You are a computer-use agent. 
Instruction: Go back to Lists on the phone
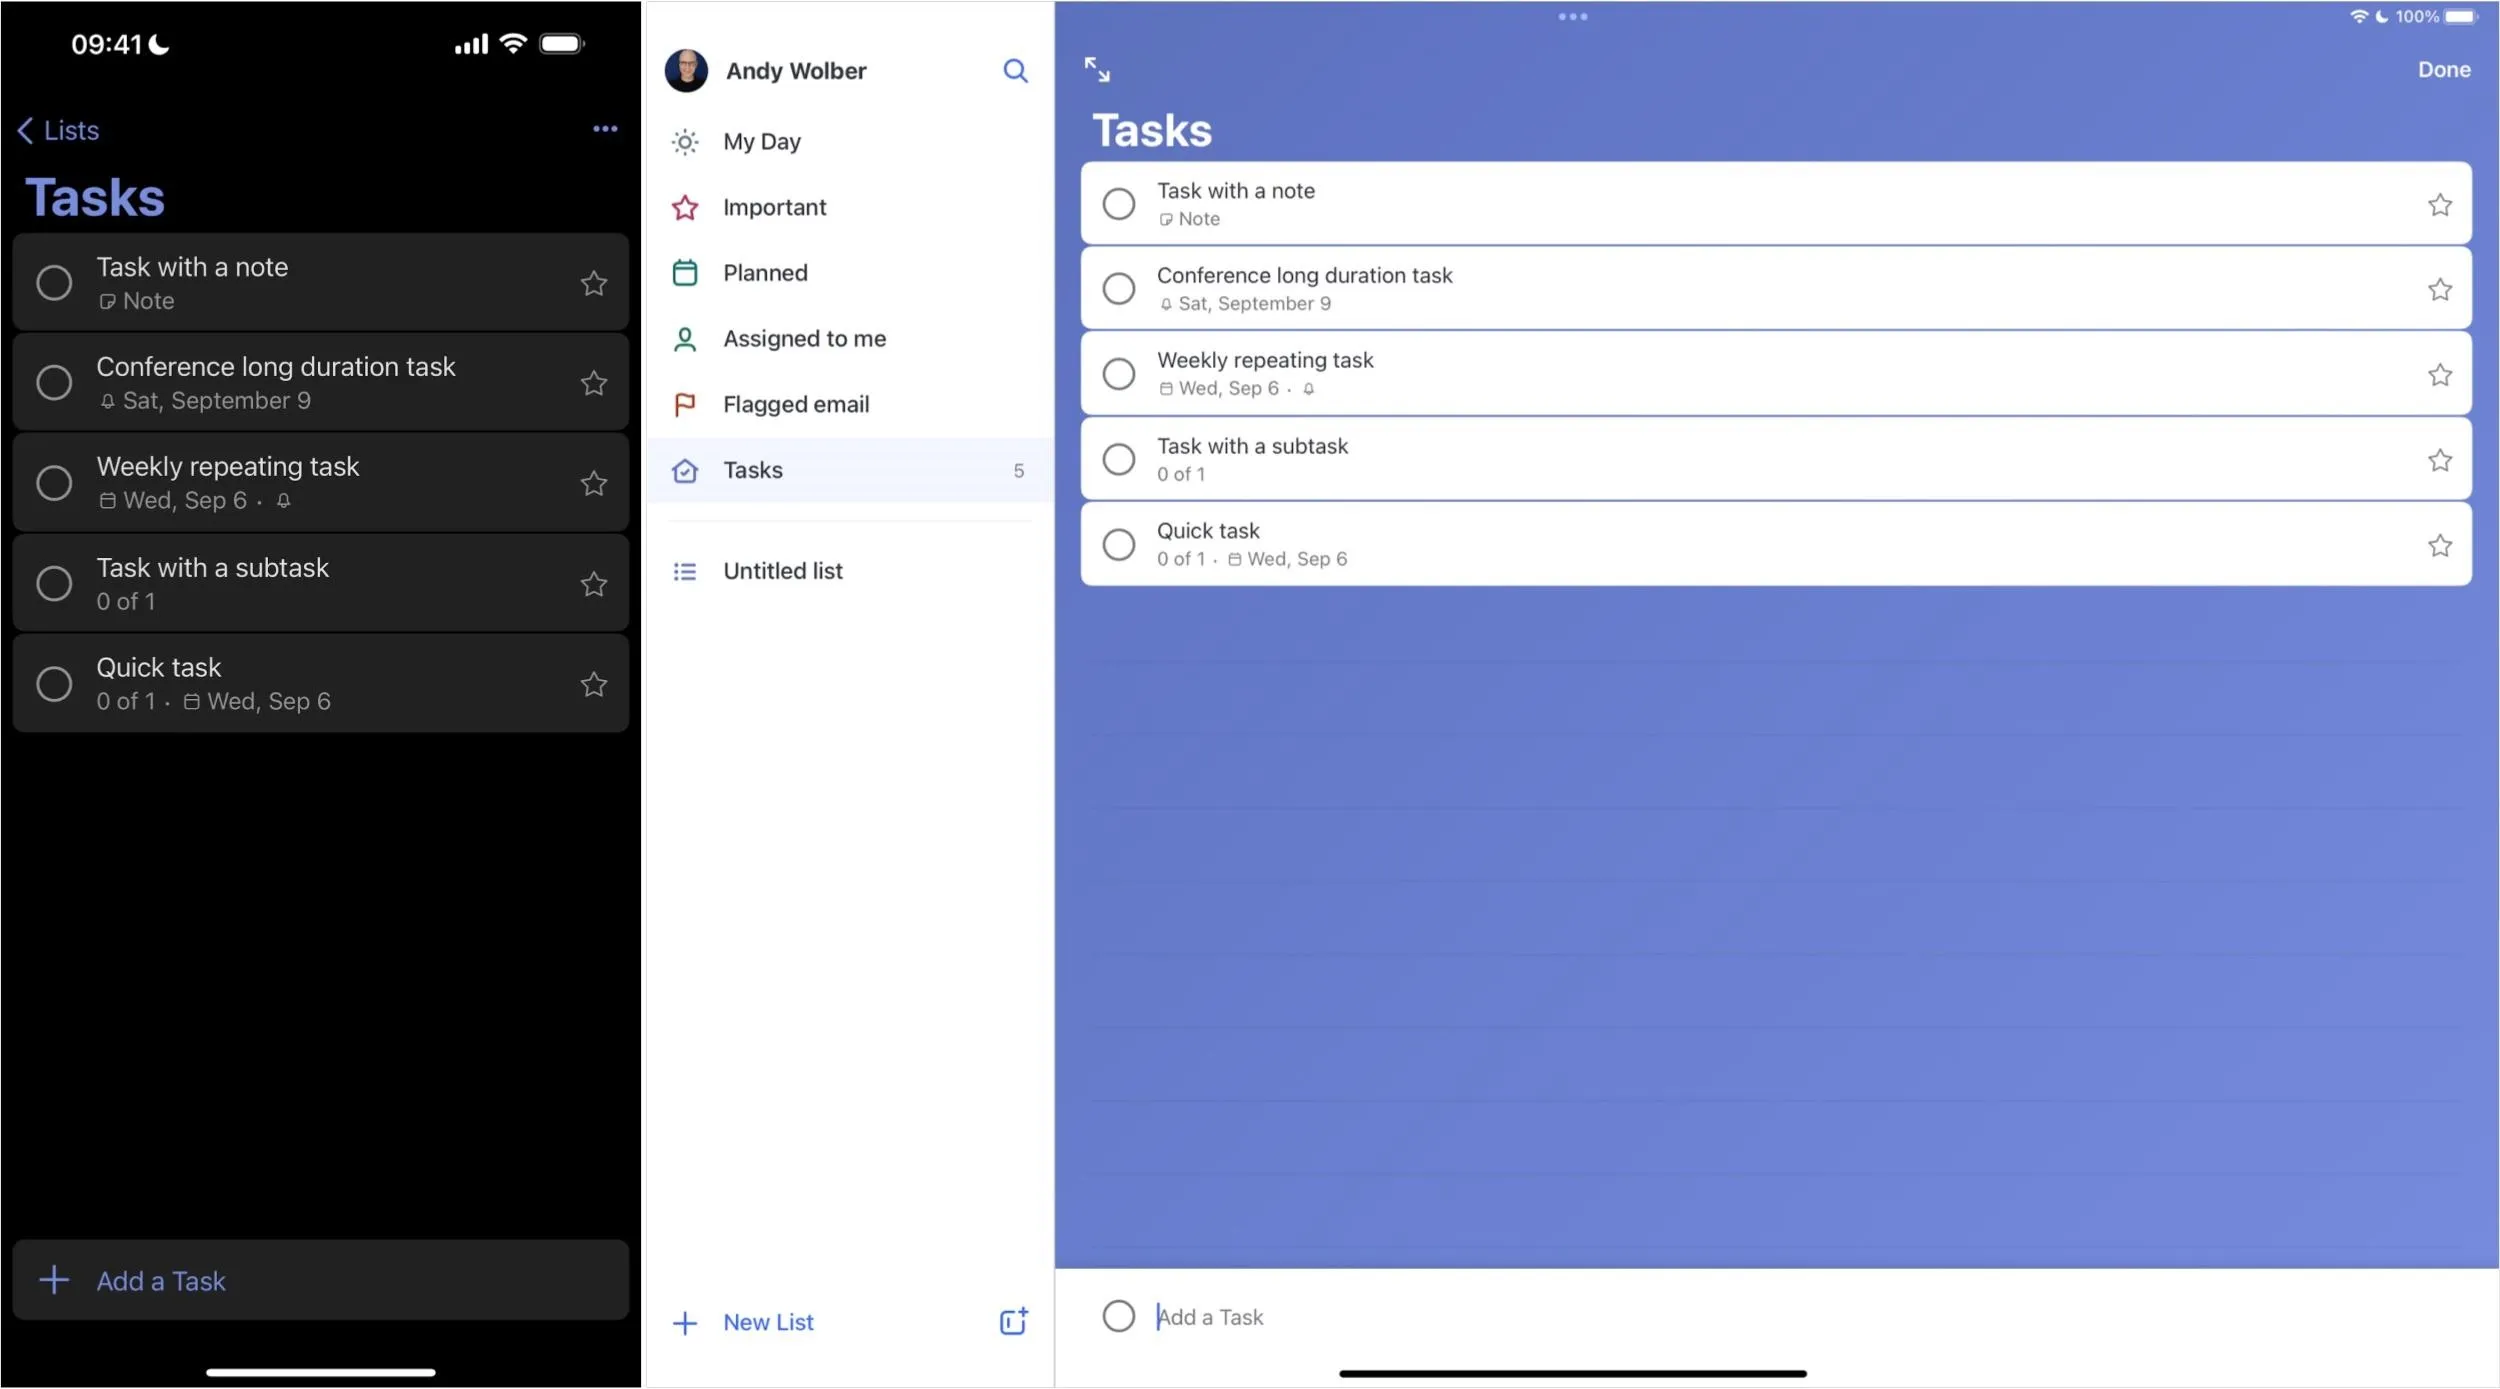point(58,130)
